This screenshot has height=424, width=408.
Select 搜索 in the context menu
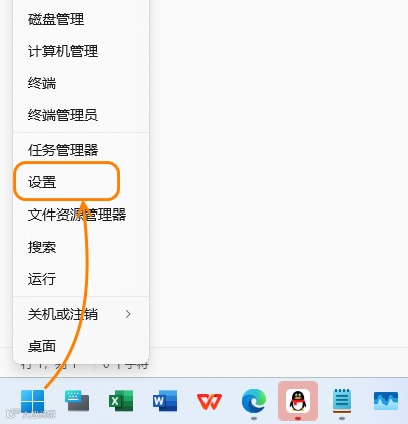pyautogui.click(x=81, y=247)
